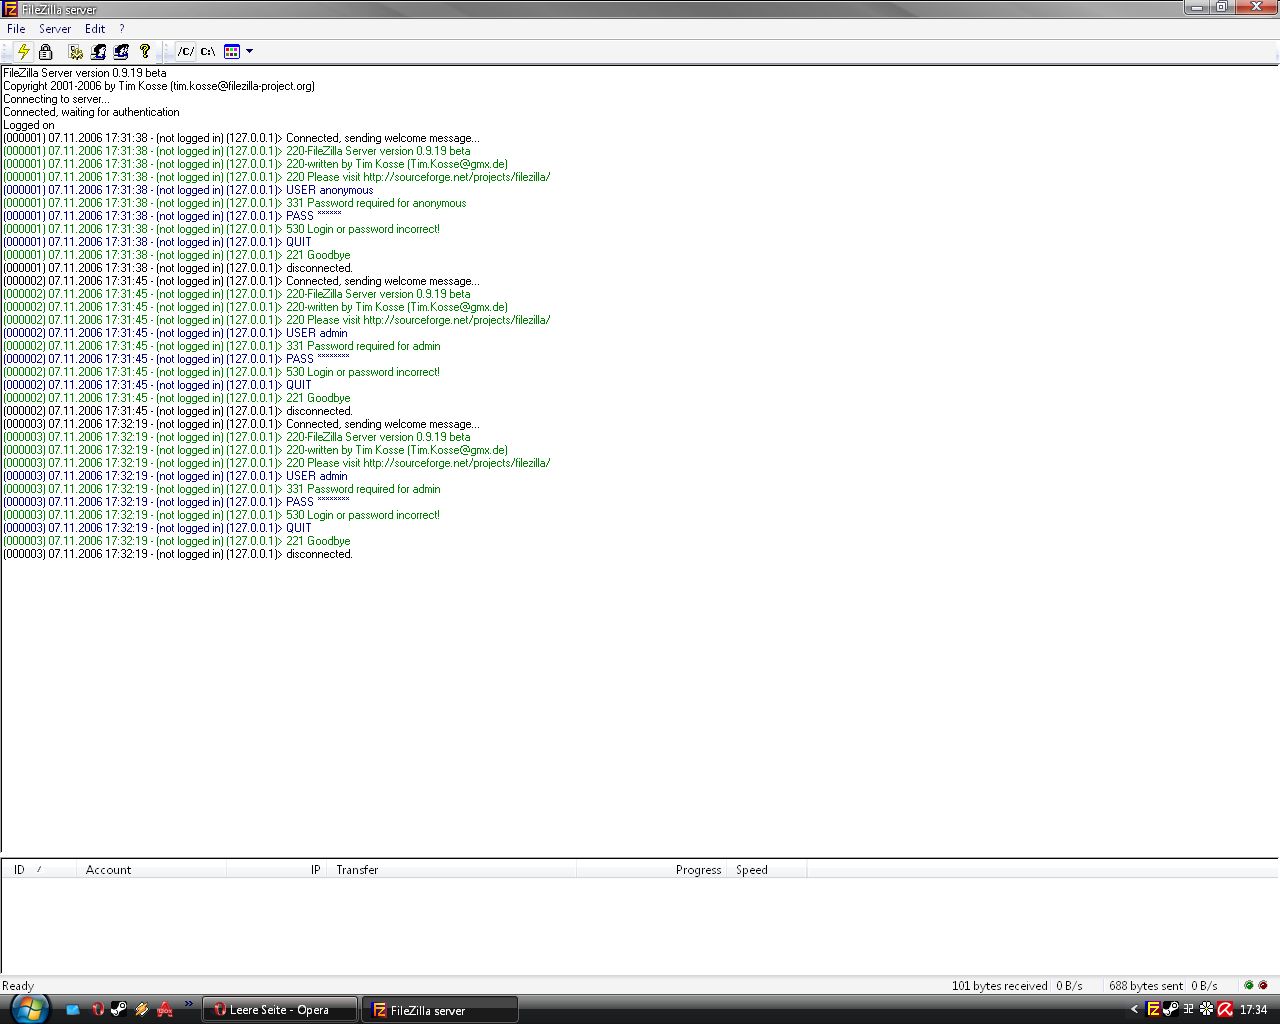1280x1024 pixels.
Task: Click the padlock lock-server icon
Action: pos(46,51)
